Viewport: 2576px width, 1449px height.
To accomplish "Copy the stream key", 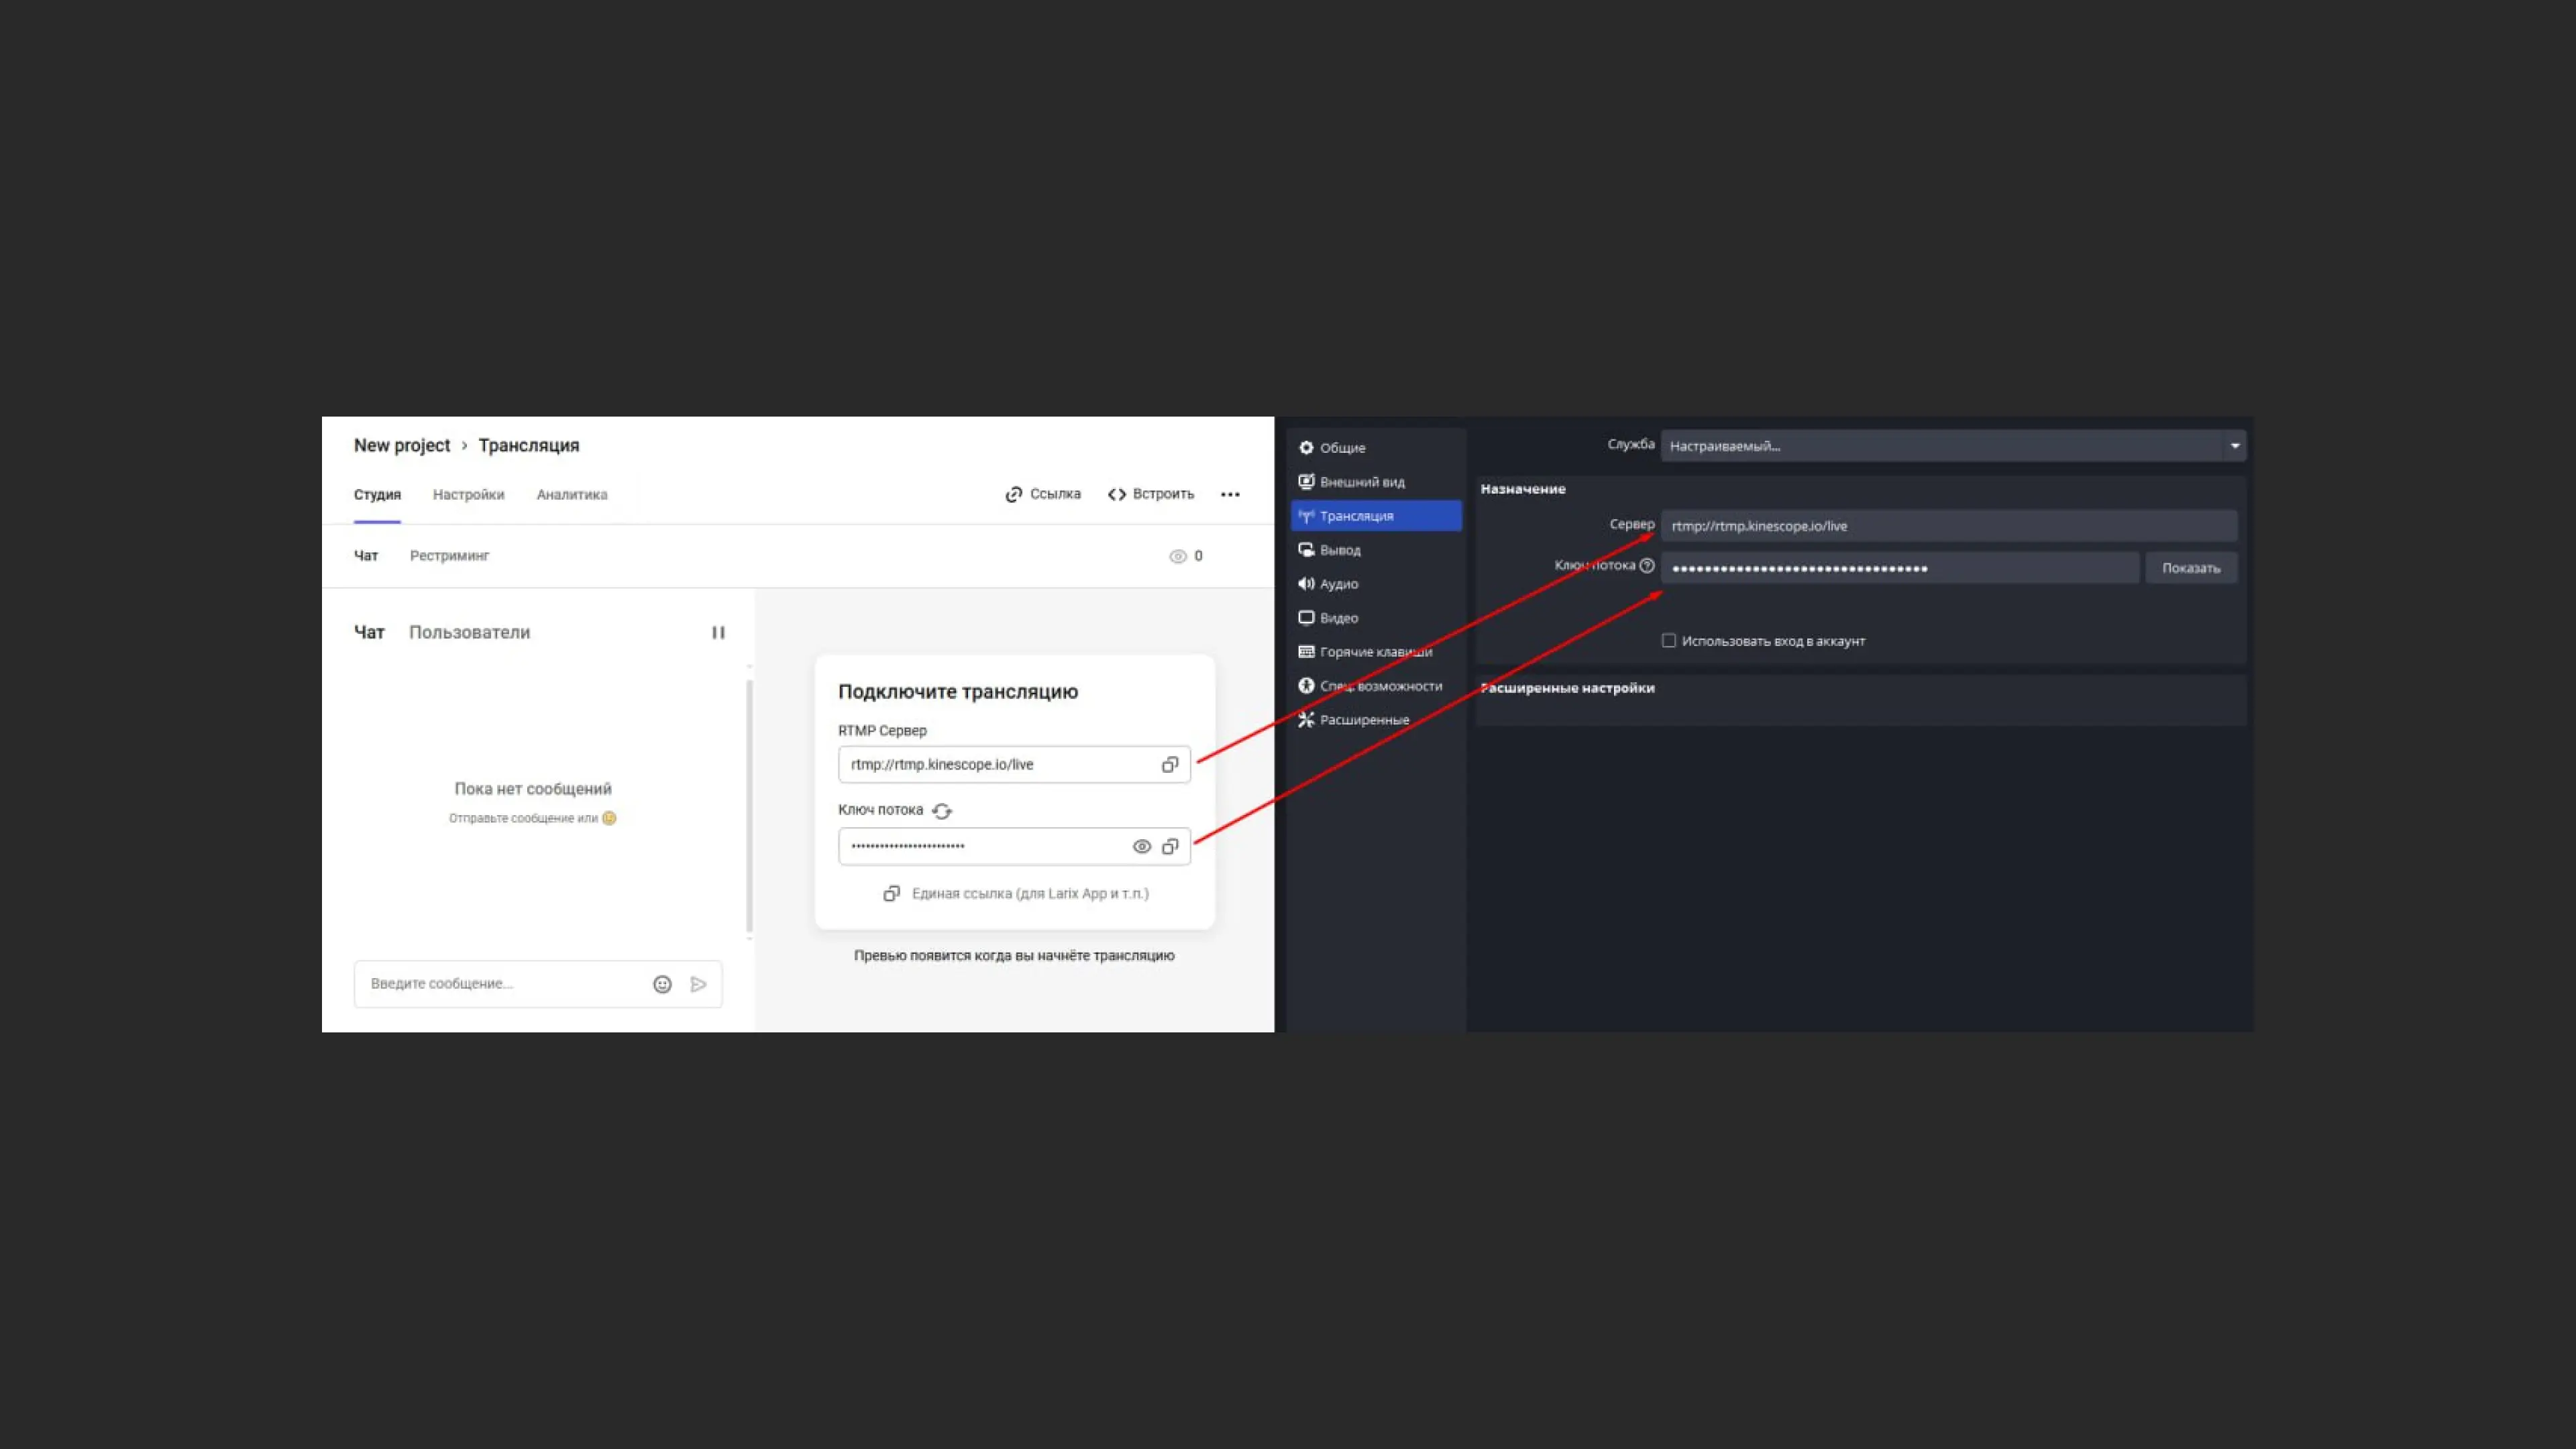I will 1169,847.
